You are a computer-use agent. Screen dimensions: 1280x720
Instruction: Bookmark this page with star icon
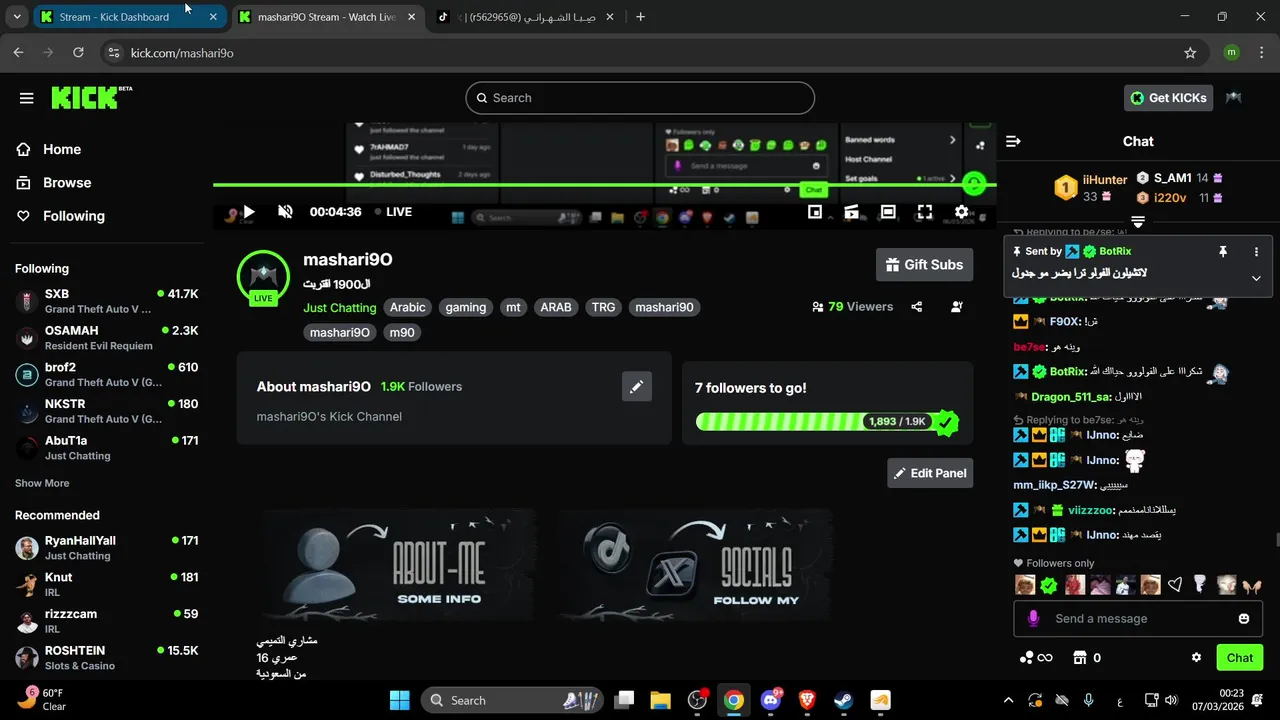click(x=1190, y=53)
